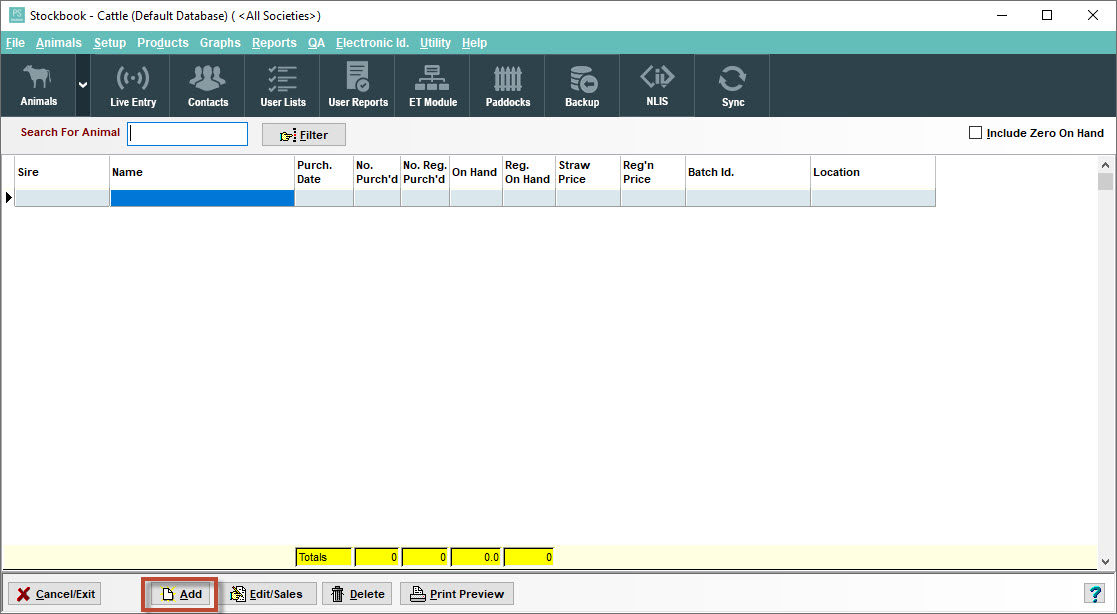Start a Backup from the toolbar
This screenshot has height=614, width=1117.
(582, 85)
